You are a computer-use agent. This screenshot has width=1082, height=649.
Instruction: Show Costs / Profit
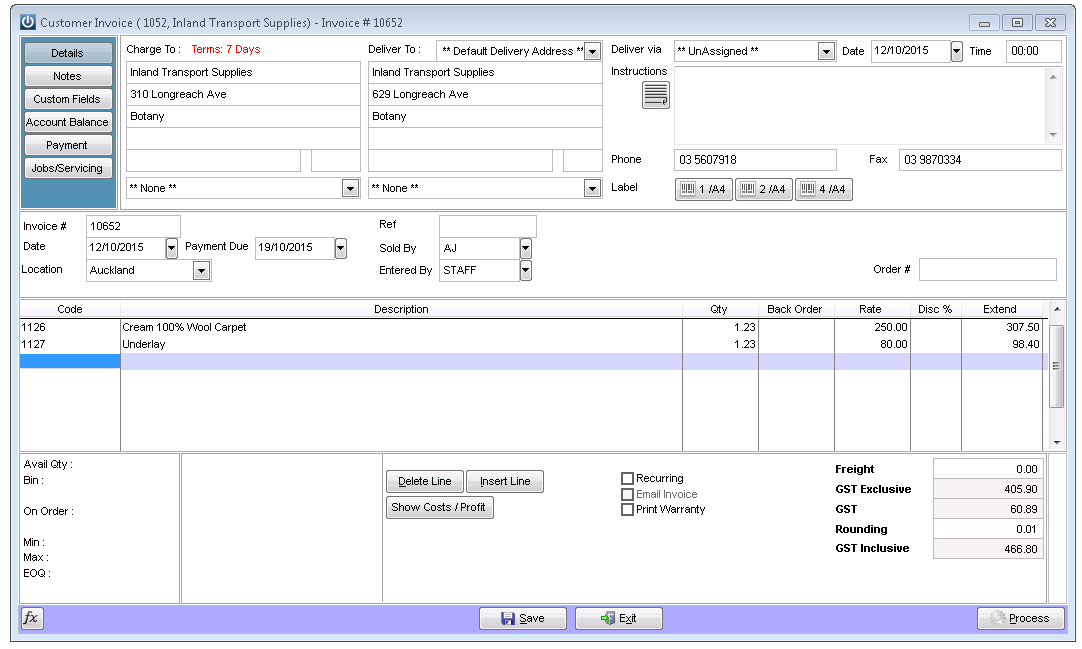[x=440, y=508]
